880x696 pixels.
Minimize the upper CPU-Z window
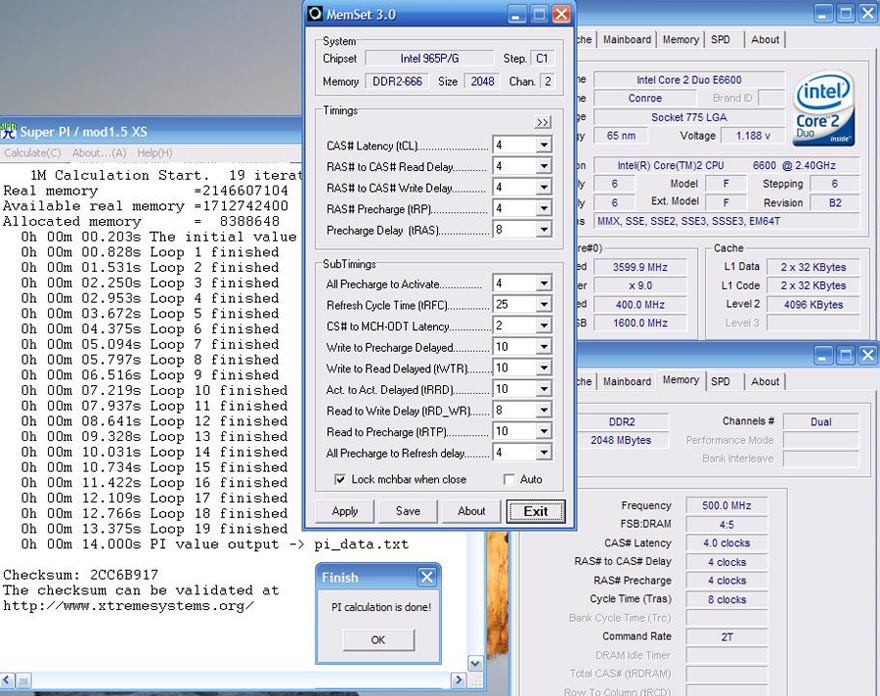coord(823,13)
